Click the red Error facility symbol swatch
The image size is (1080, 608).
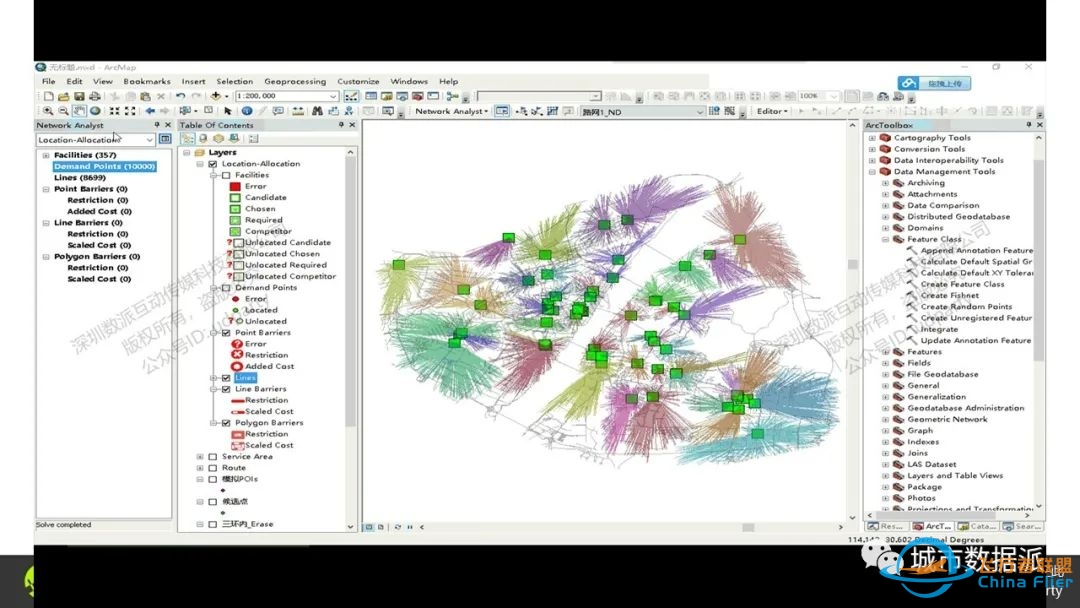[x=236, y=187]
